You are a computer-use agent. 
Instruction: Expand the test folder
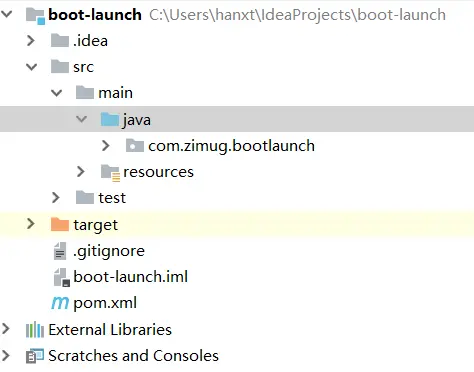tap(56, 198)
